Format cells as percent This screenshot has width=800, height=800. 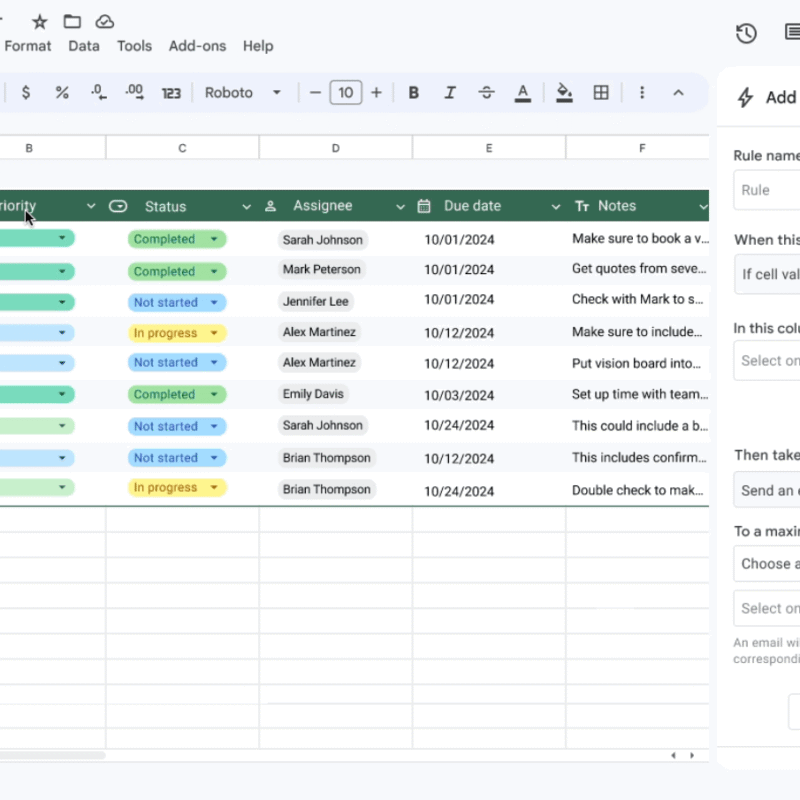[x=62, y=93]
